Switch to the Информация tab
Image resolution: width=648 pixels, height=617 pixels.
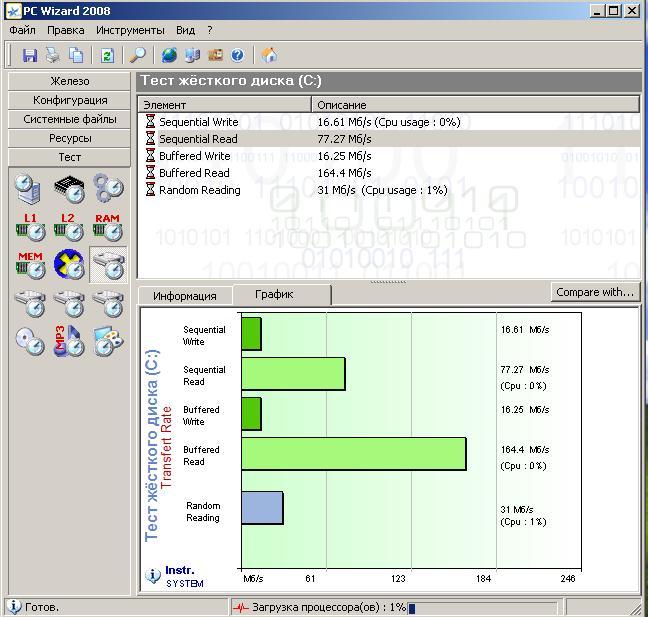[x=185, y=295]
